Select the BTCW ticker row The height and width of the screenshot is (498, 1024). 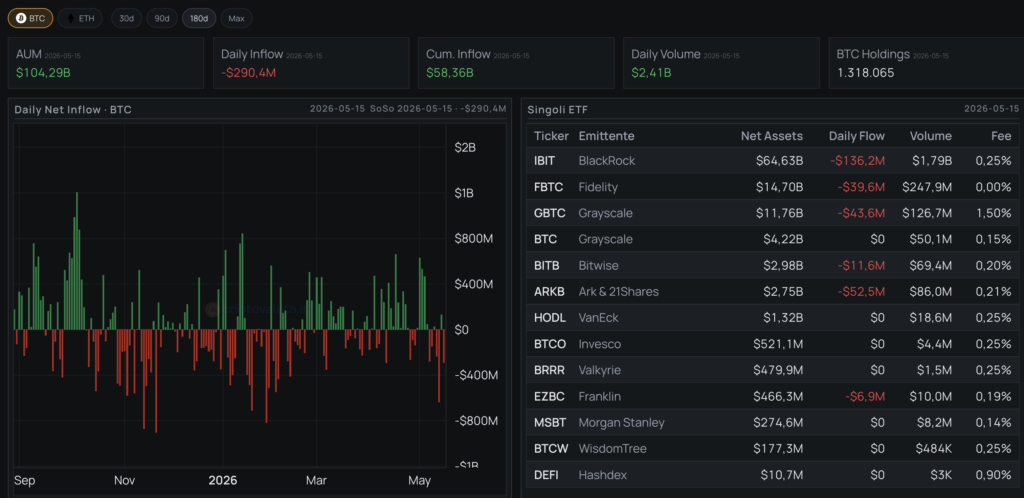773,448
